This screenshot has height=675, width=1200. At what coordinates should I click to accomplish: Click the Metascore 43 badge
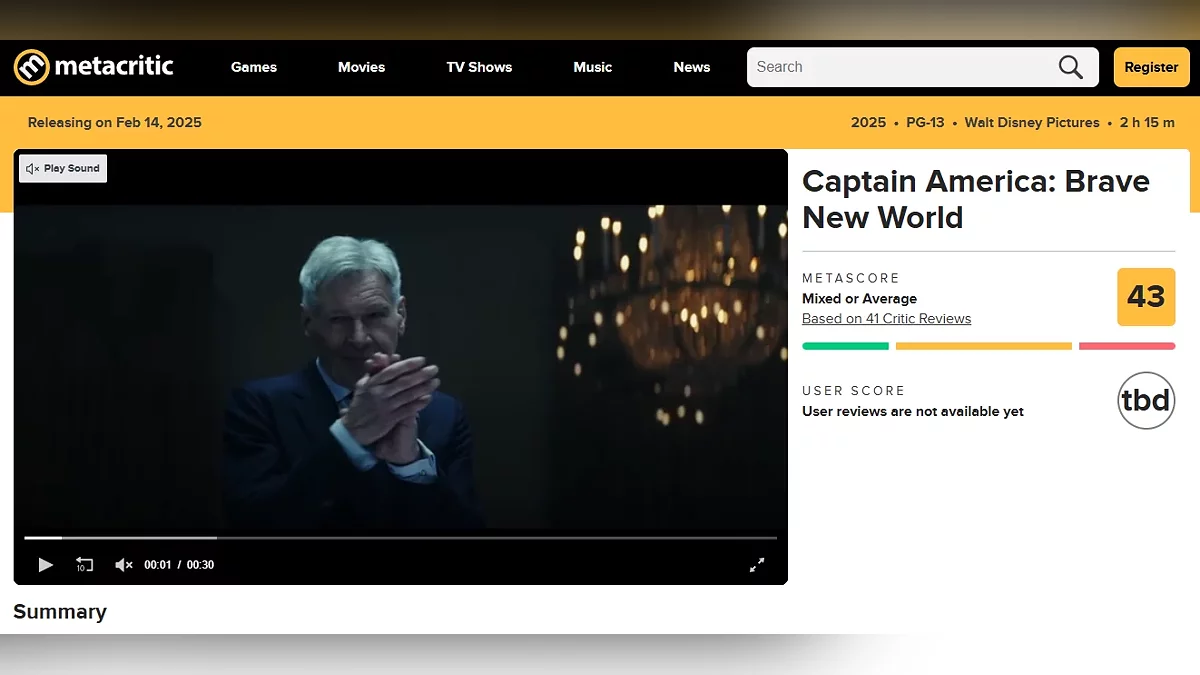(x=1146, y=297)
